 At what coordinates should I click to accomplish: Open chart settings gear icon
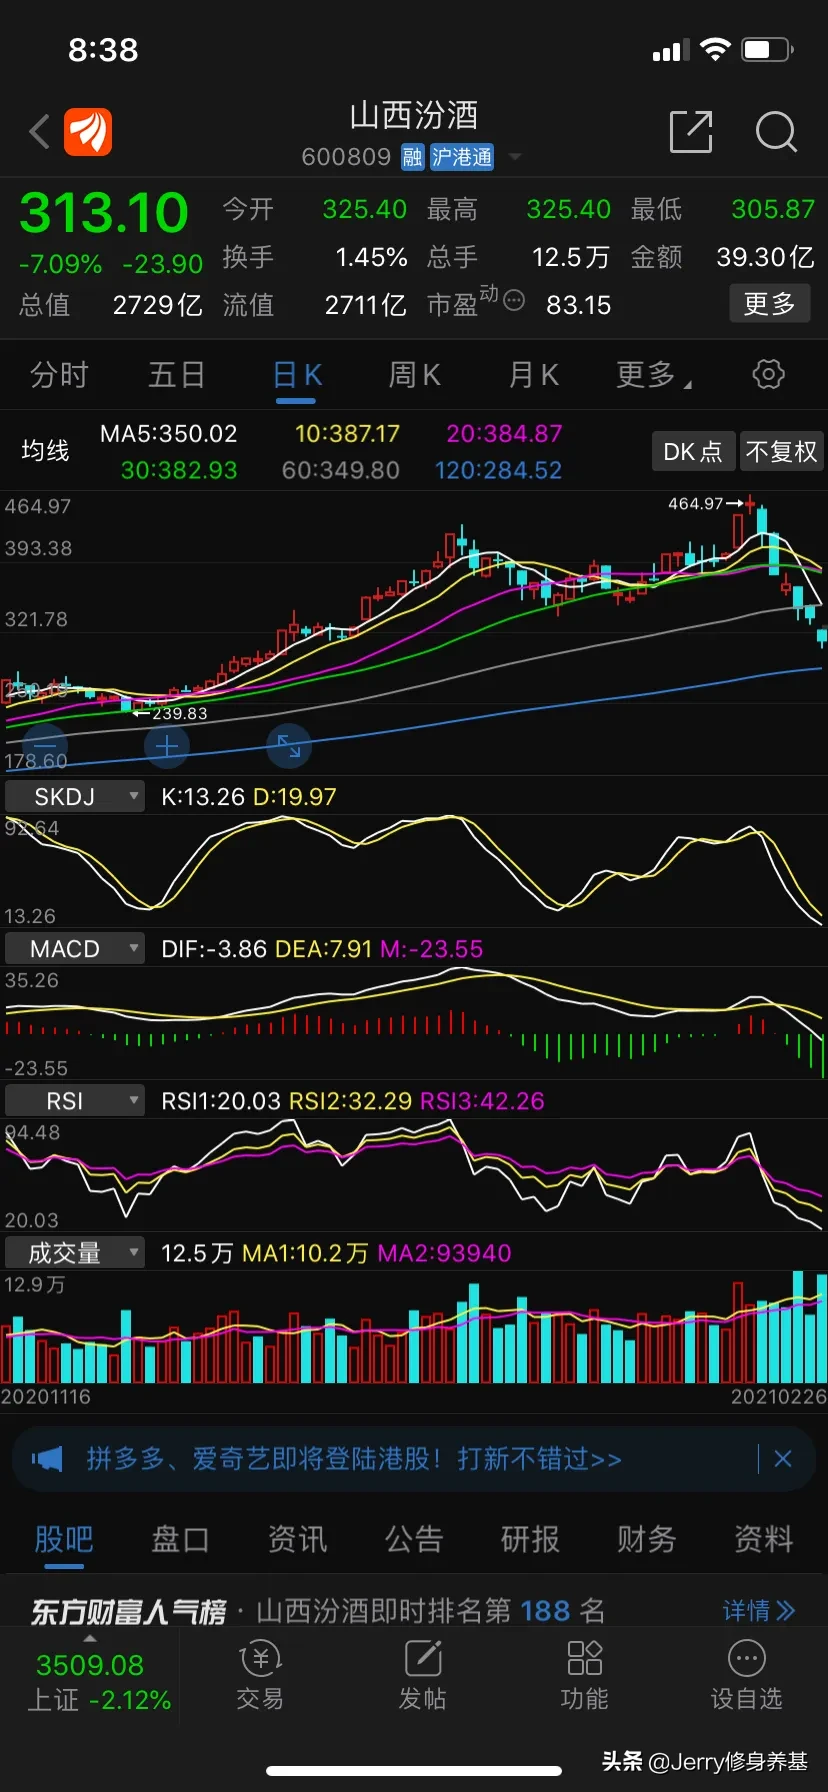[768, 374]
